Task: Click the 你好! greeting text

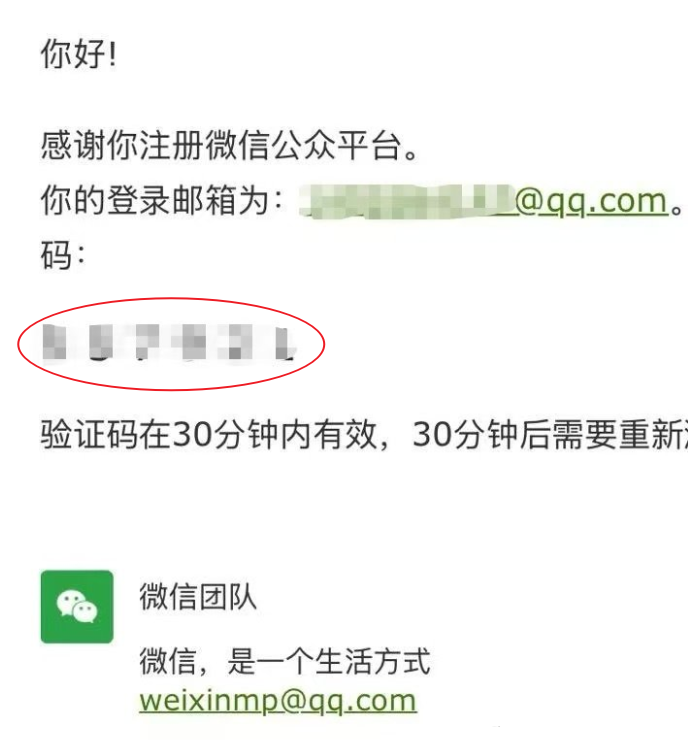Action: click(79, 54)
